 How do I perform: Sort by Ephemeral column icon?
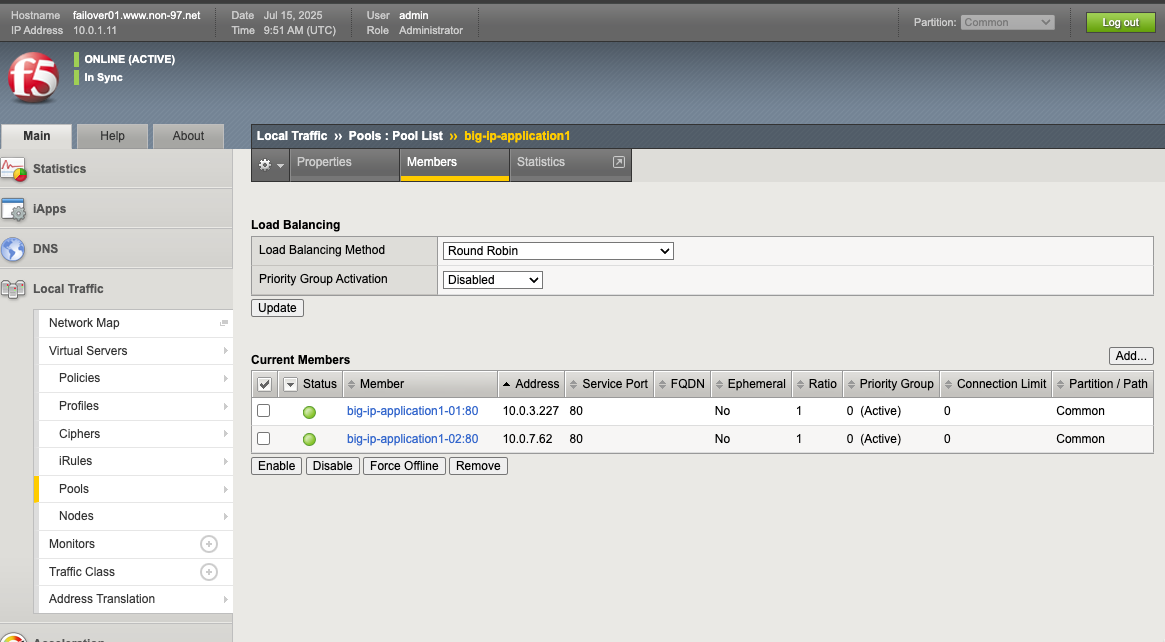pos(719,384)
